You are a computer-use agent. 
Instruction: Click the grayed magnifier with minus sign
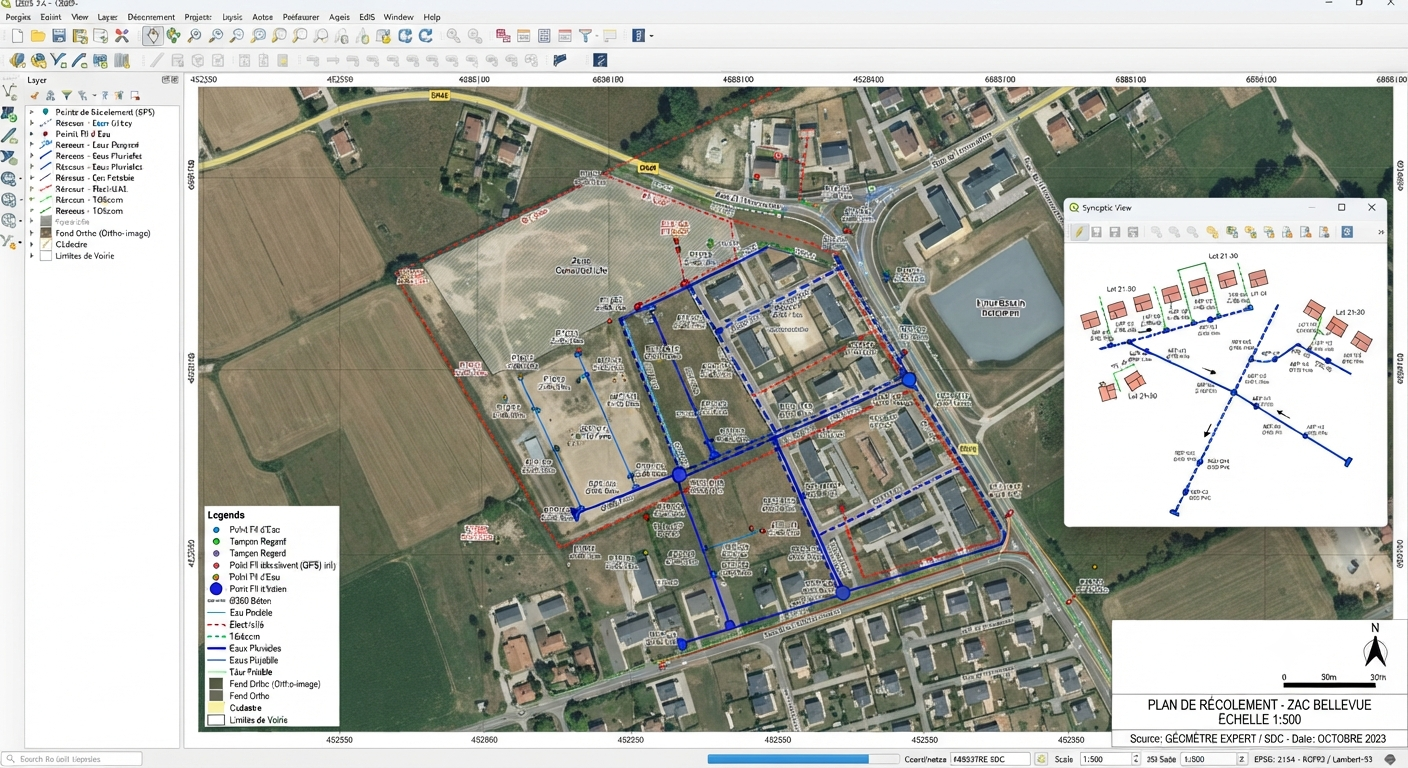click(475, 36)
